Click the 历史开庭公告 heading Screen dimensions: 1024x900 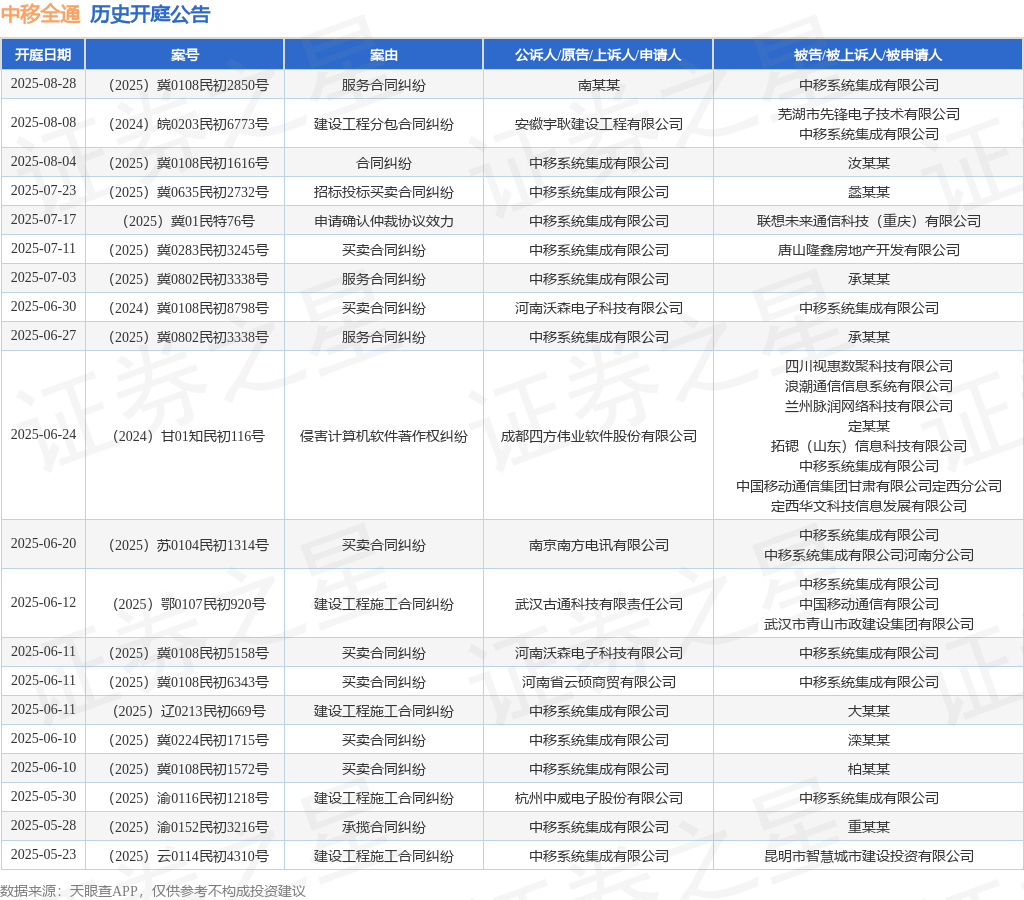150,14
